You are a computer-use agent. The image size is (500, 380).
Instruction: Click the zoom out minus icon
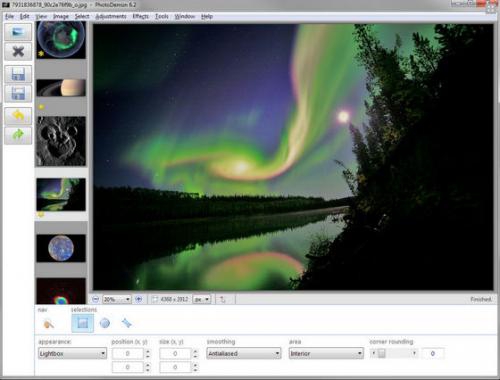(96, 299)
